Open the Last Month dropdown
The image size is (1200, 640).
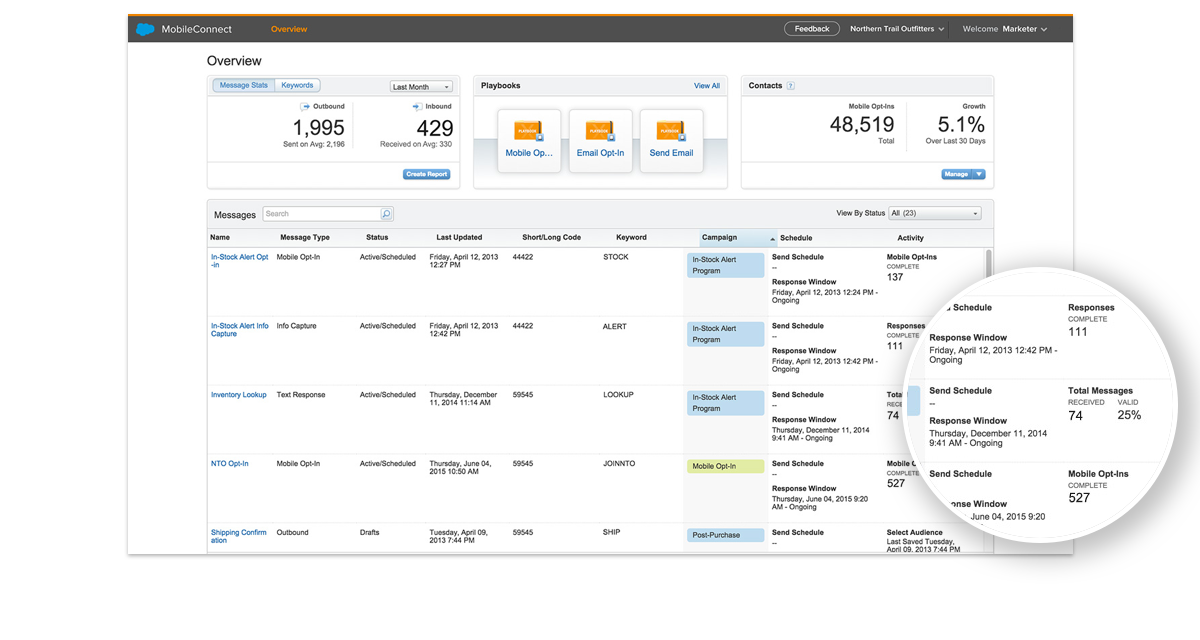(x=421, y=87)
